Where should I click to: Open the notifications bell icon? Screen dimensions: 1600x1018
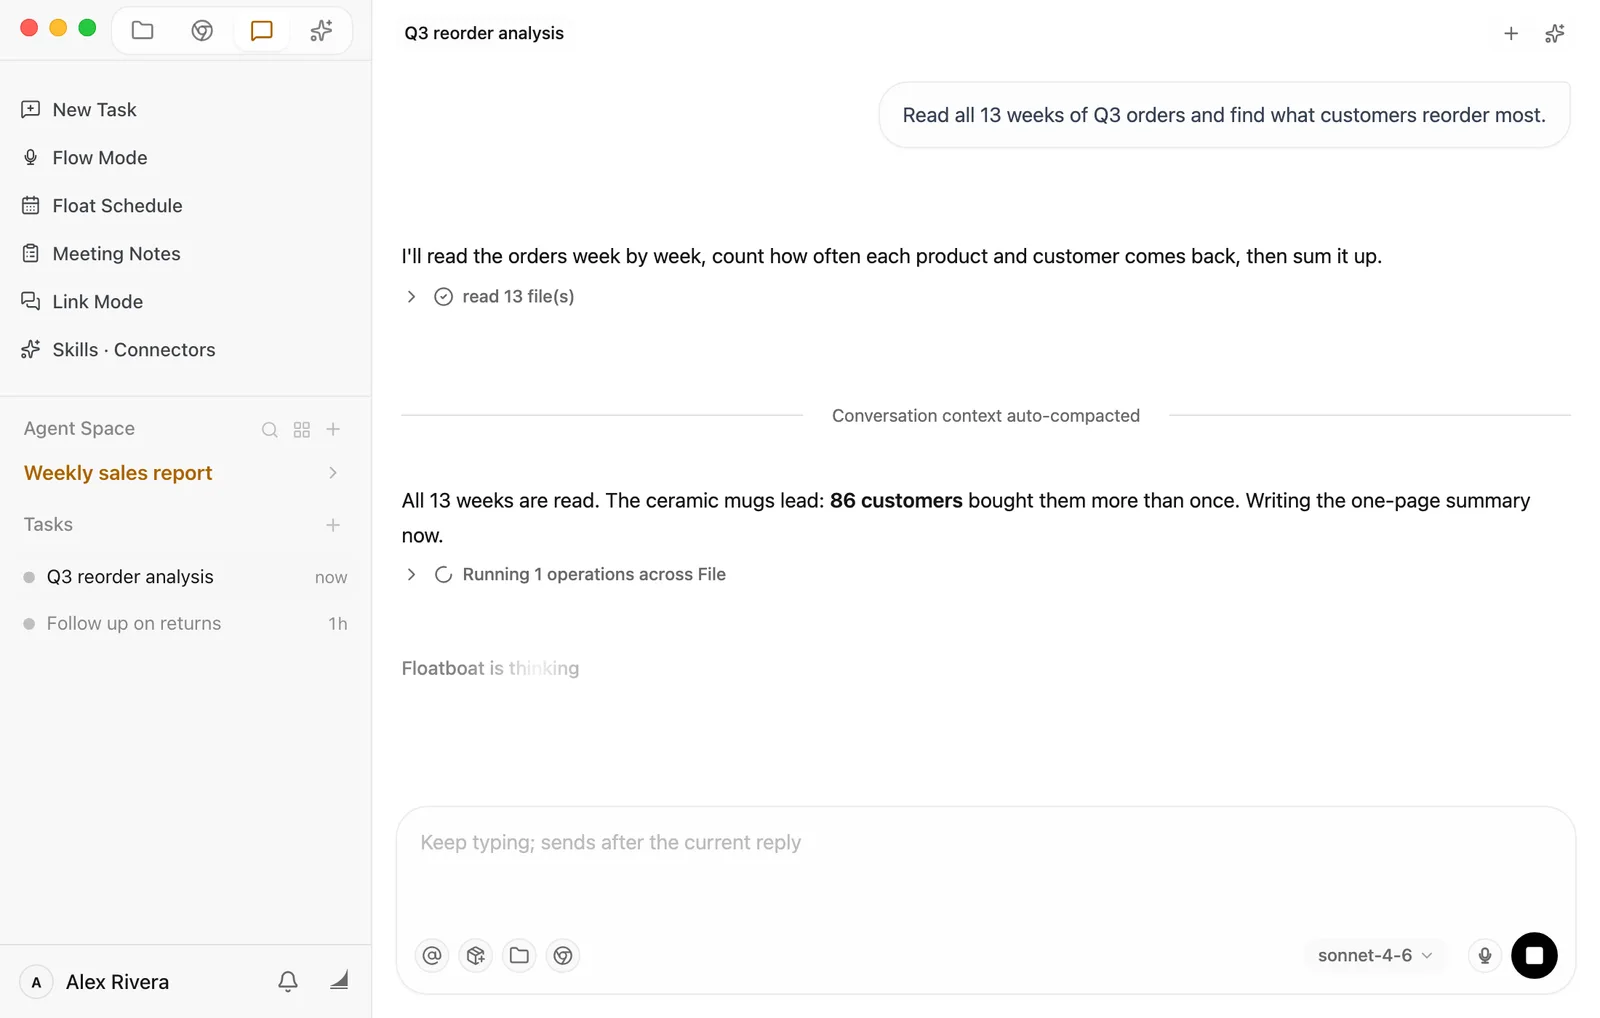288,981
